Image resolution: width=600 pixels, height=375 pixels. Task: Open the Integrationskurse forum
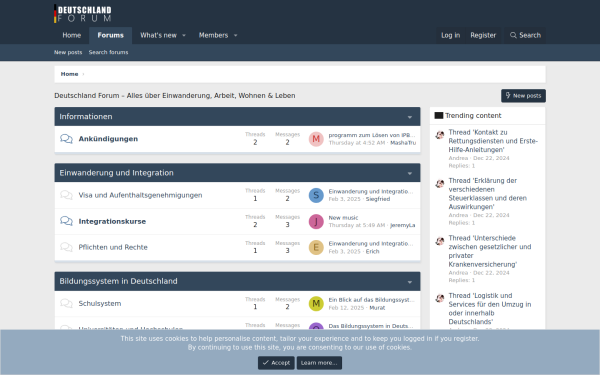tap(112, 221)
